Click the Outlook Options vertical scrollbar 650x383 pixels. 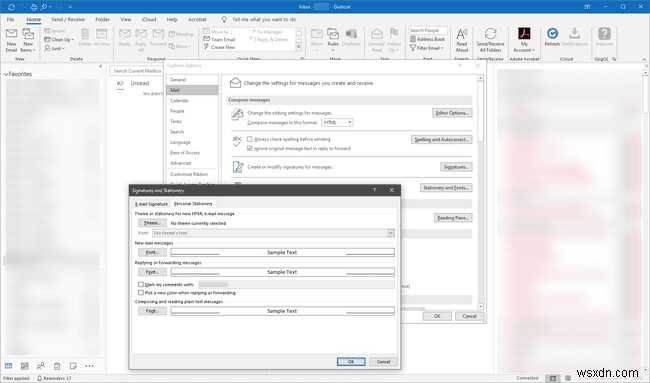pos(480,192)
